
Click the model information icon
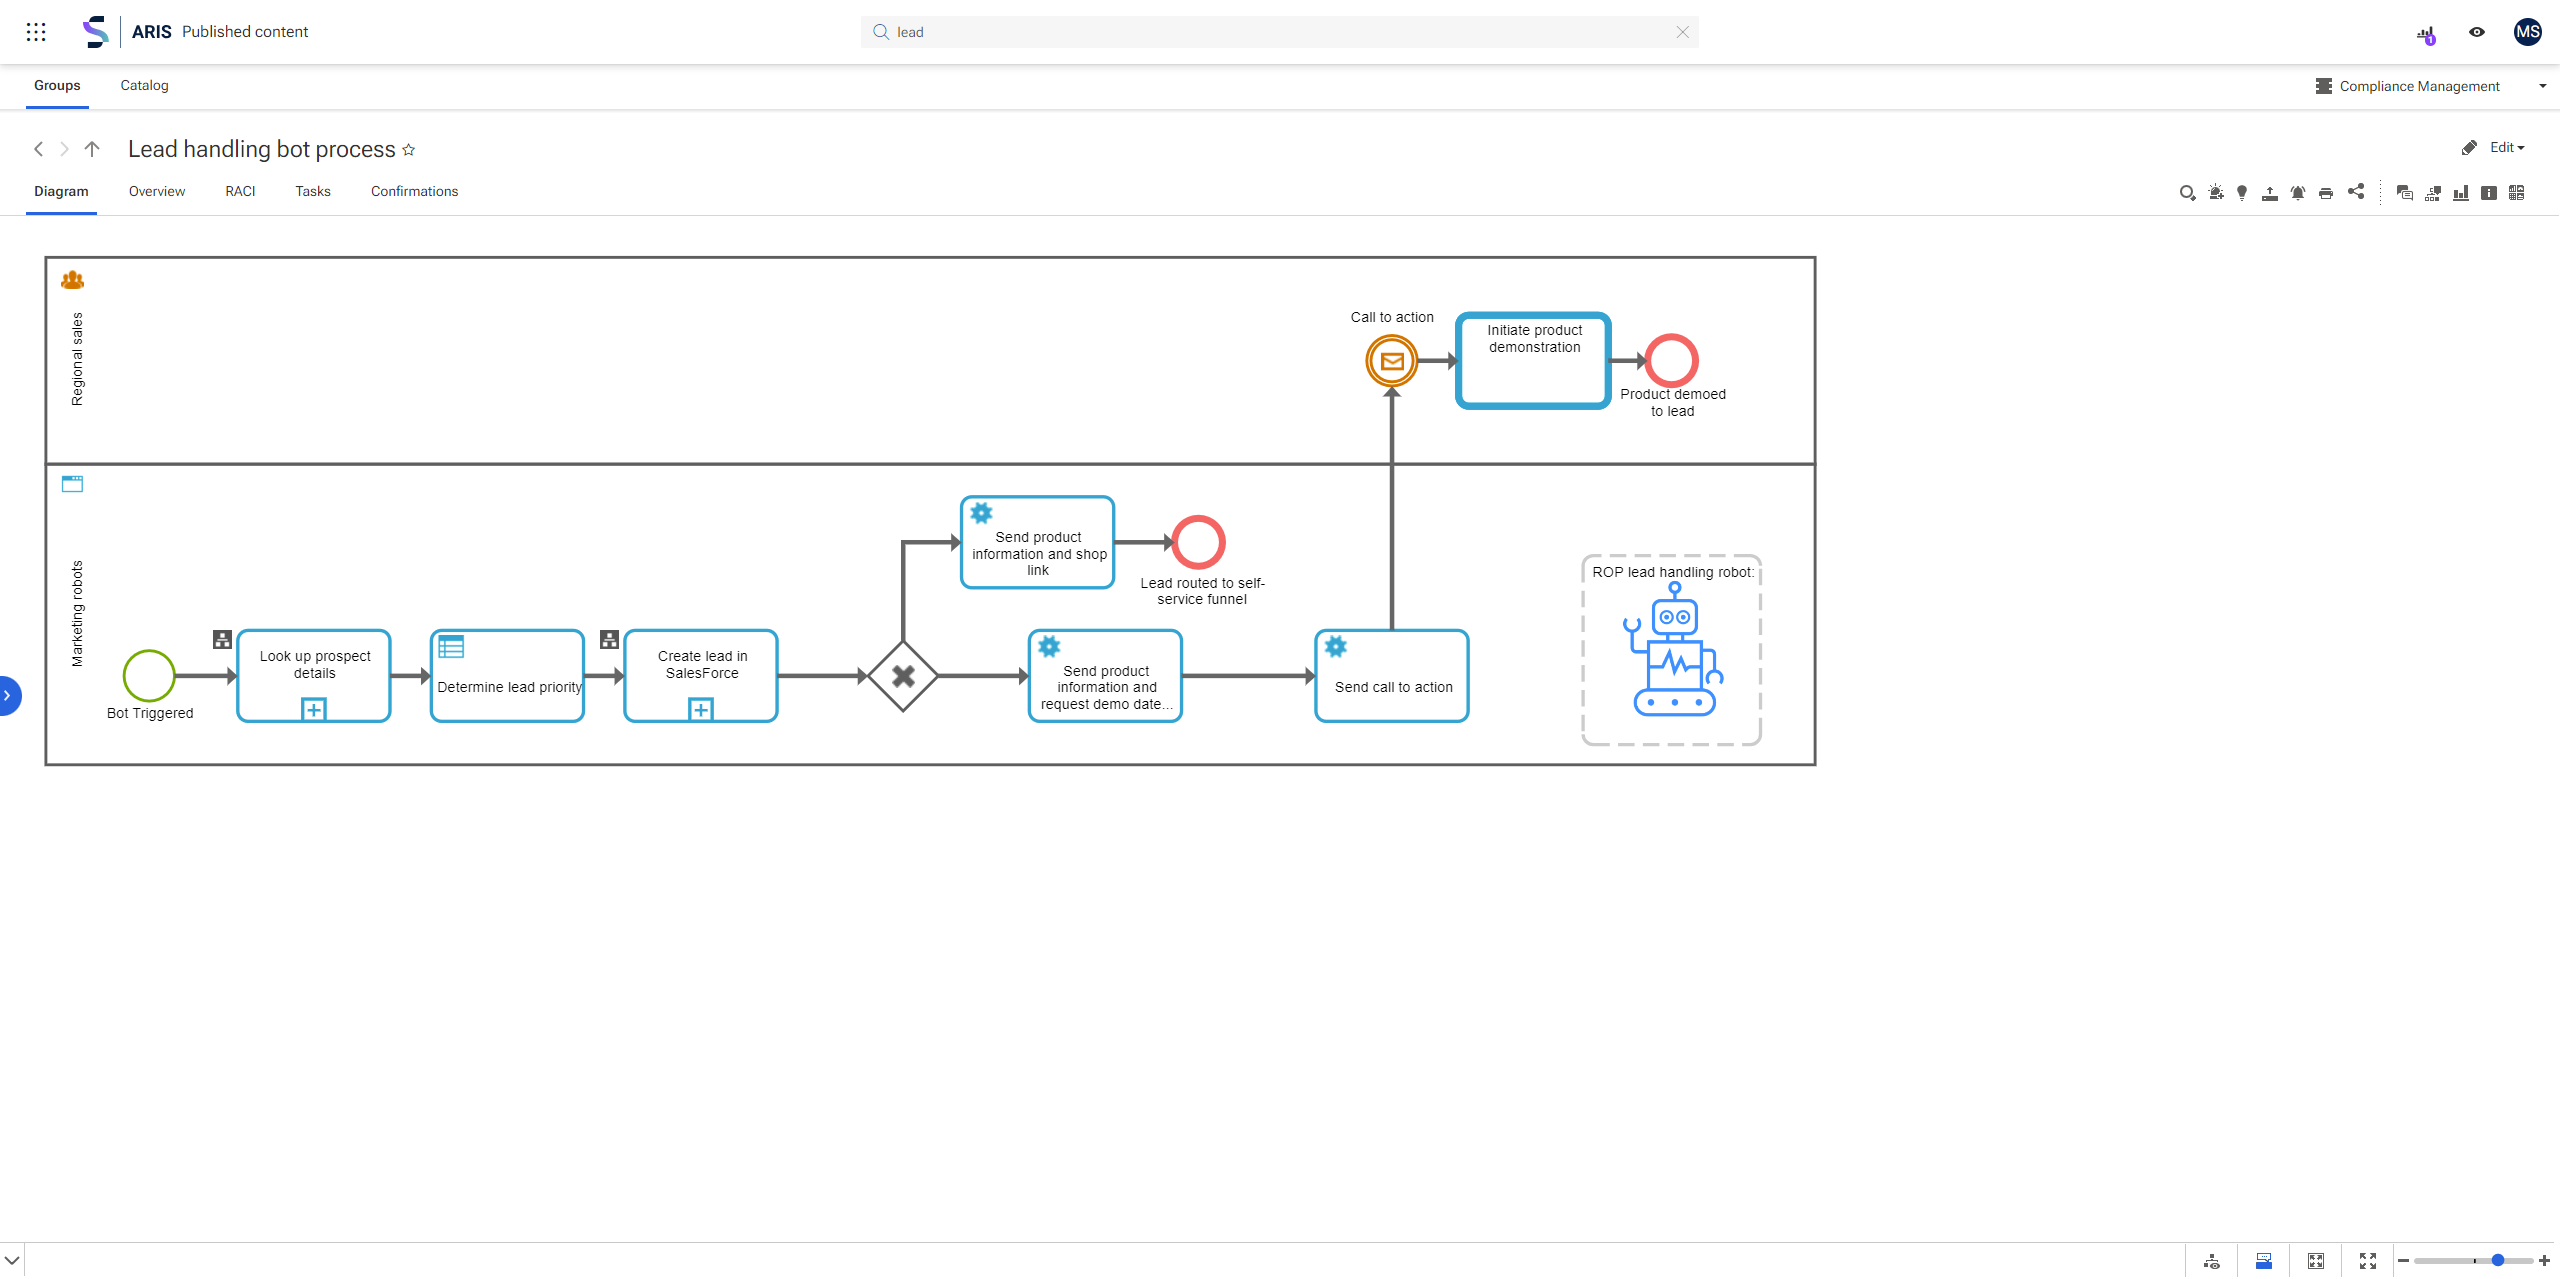(2487, 192)
